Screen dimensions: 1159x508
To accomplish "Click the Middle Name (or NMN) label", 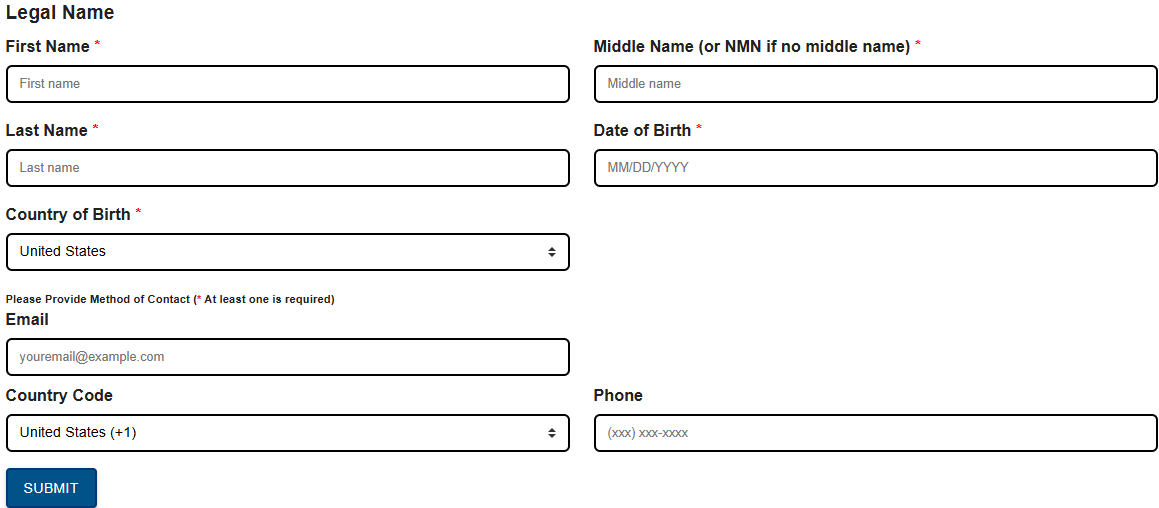I will (x=752, y=46).
